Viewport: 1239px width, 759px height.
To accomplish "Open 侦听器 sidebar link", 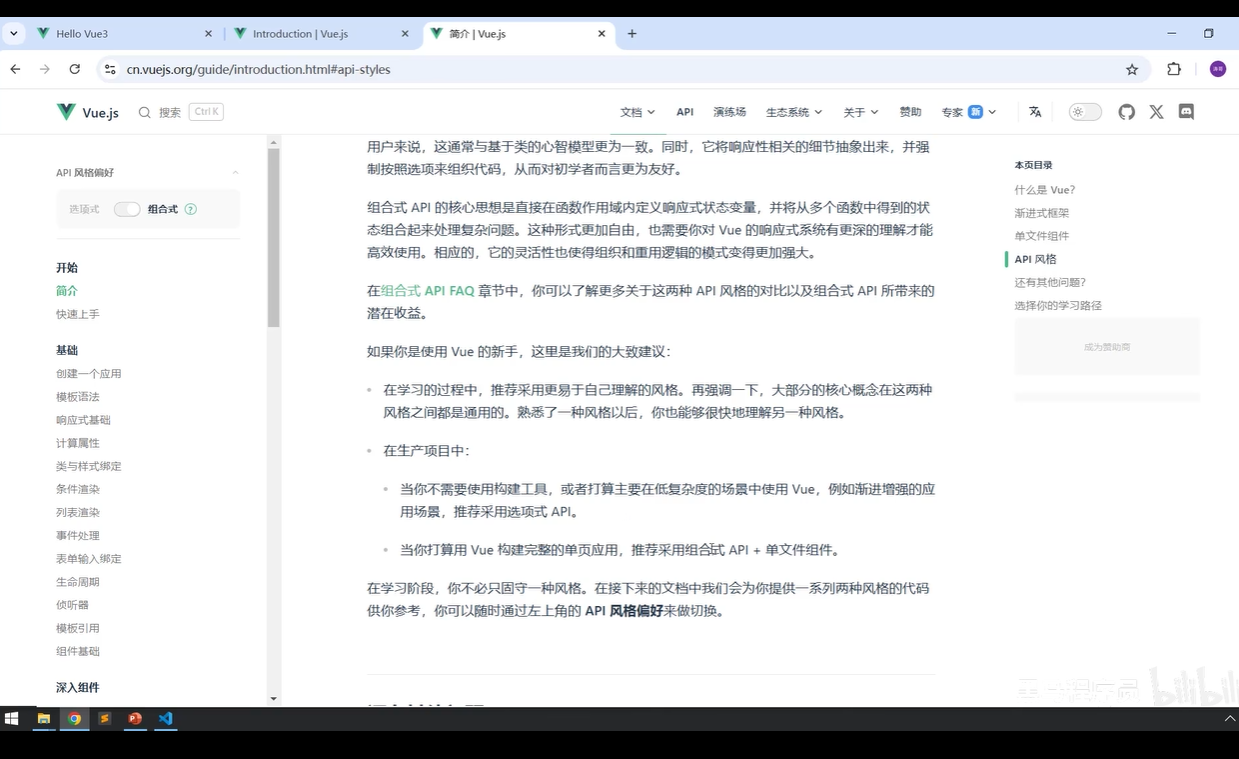I will pos(73,605).
